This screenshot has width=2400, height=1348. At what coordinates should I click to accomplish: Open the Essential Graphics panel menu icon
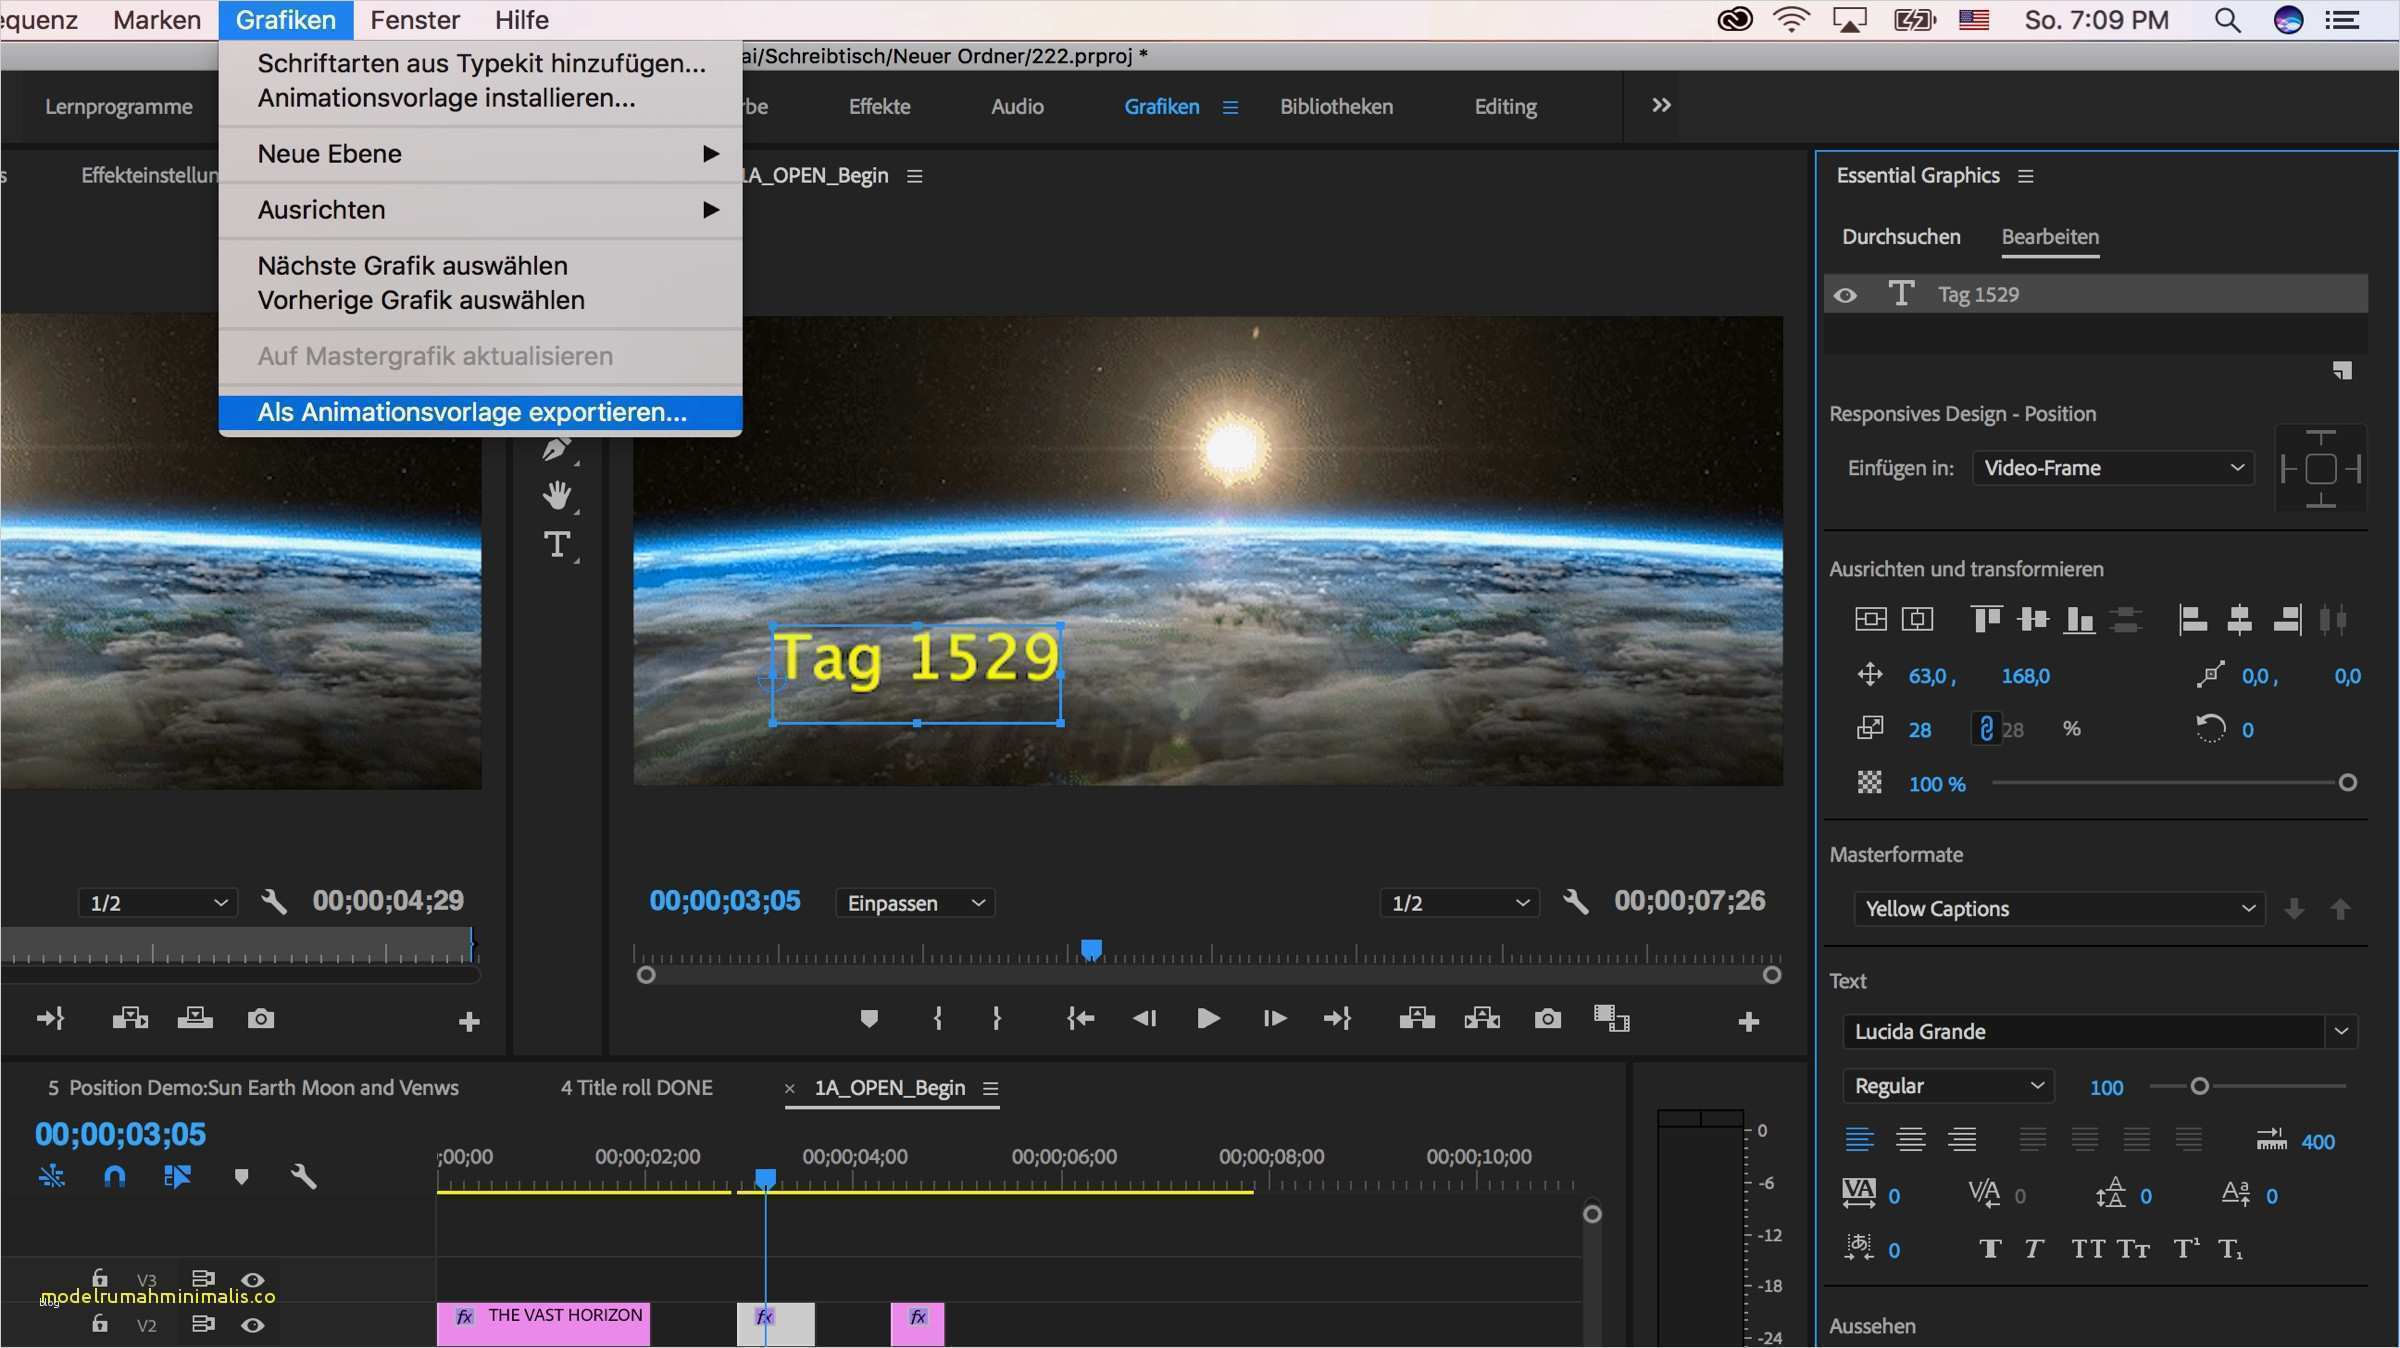[x=2027, y=175]
